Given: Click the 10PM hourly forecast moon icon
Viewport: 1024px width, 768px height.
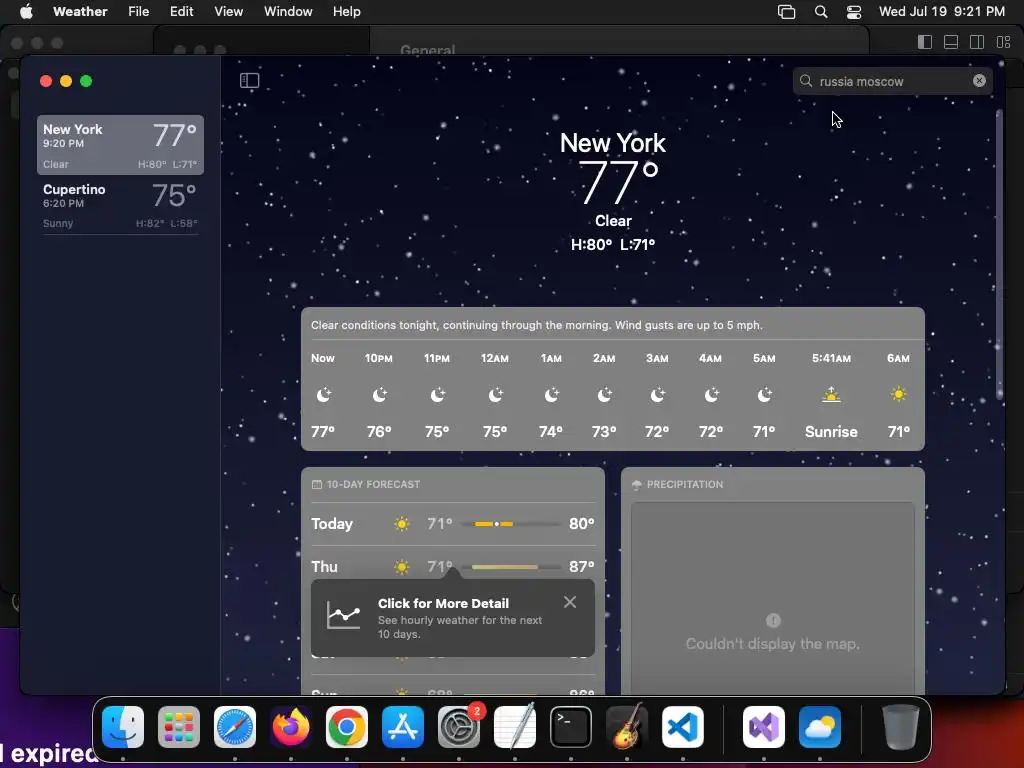Looking at the screenshot, I should [379, 394].
